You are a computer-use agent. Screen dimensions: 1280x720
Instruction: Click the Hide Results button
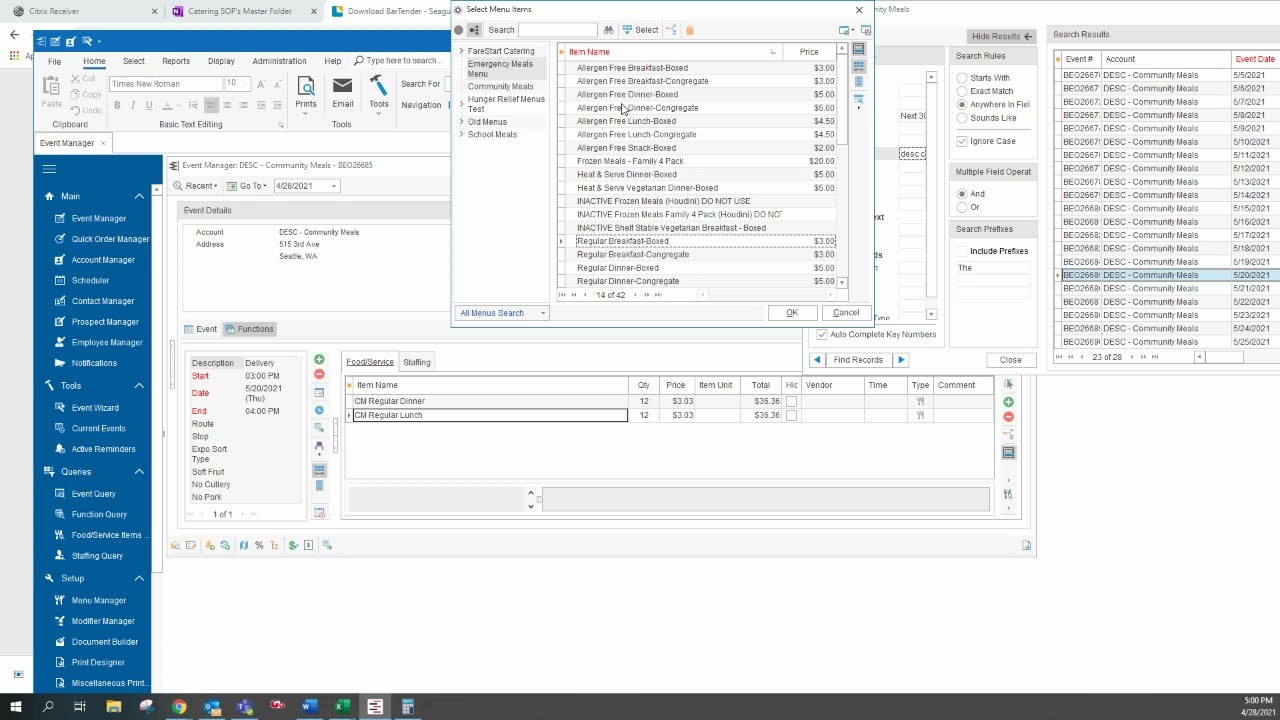(1003, 36)
